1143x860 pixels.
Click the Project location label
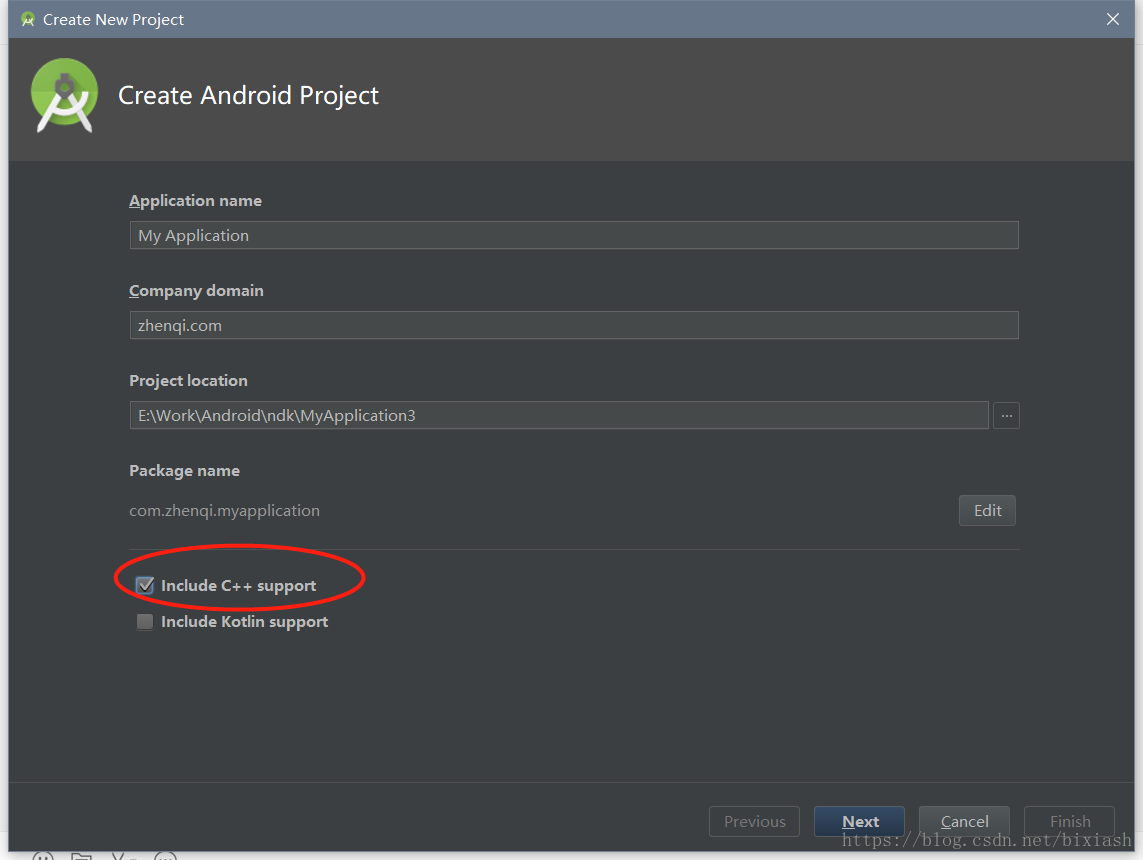tap(188, 380)
